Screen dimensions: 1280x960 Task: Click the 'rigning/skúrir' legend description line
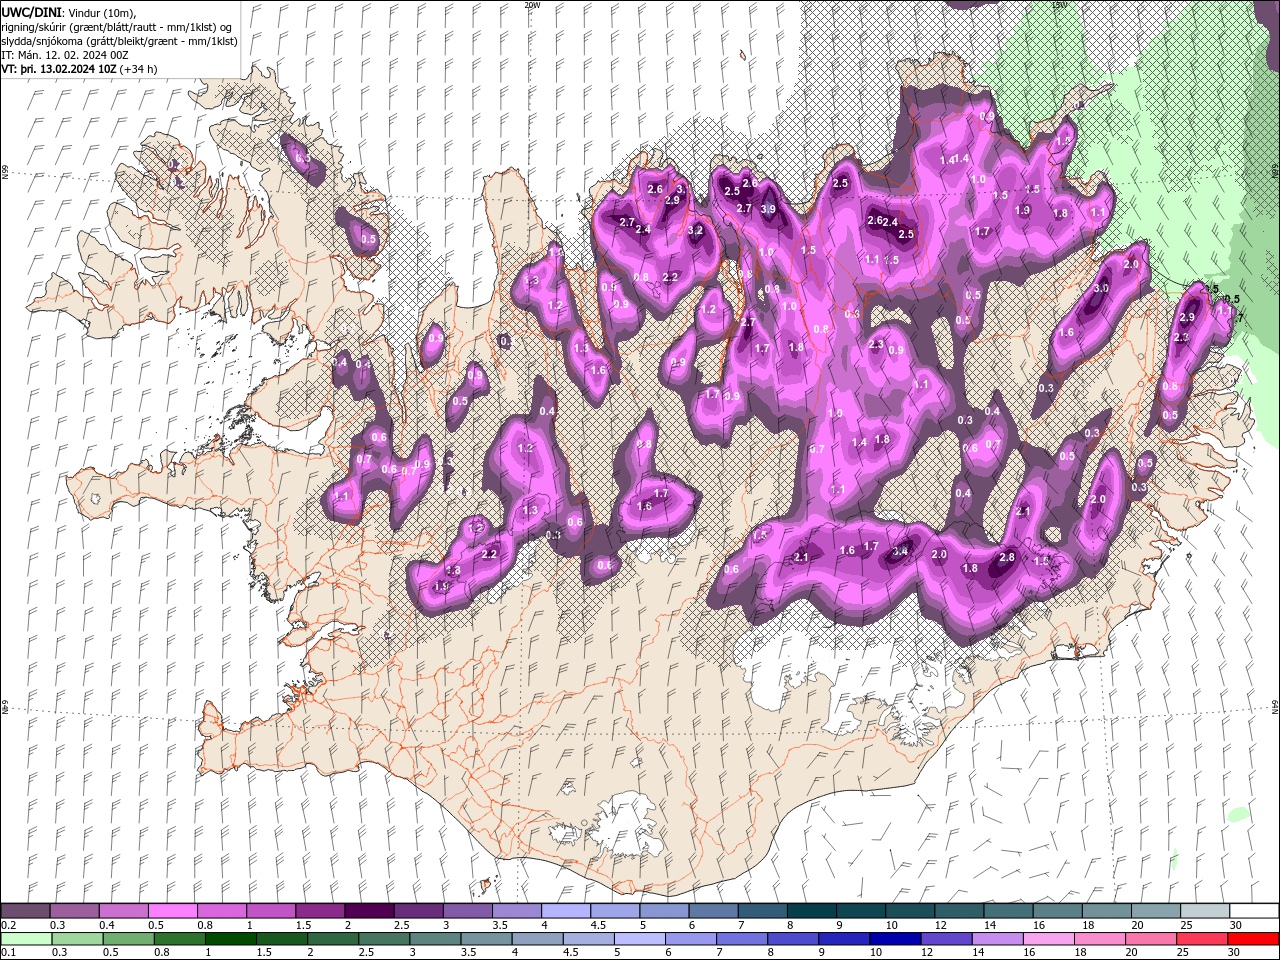tap(116, 27)
